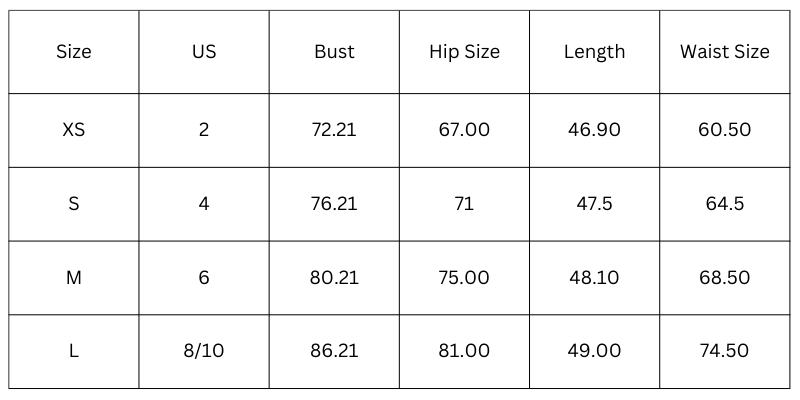Select the US column header cell
800x400 pixels.
pyautogui.click(x=204, y=52)
